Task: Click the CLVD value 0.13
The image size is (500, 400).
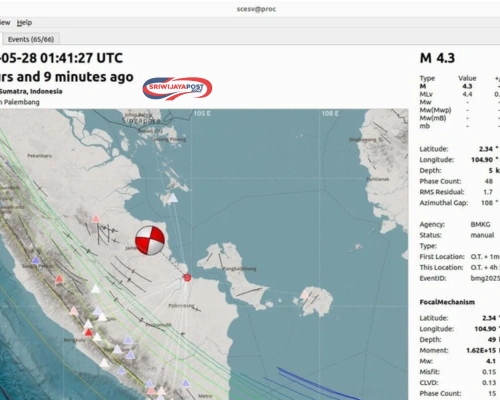Action: tap(489, 383)
